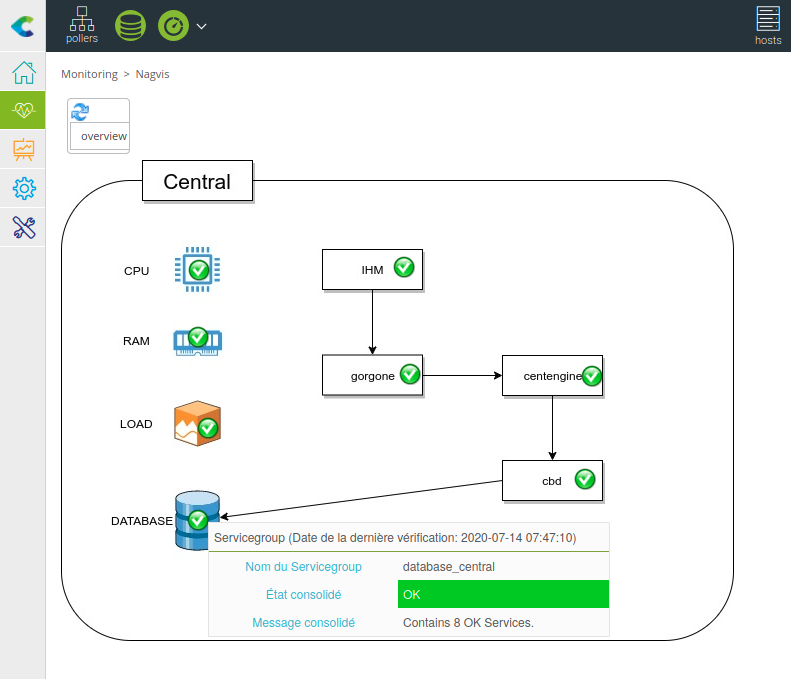Image resolution: width=791 pixels, height=679 pixels.
Task: Click the green gauge icon in top bar
Action: tap(173, 26)
